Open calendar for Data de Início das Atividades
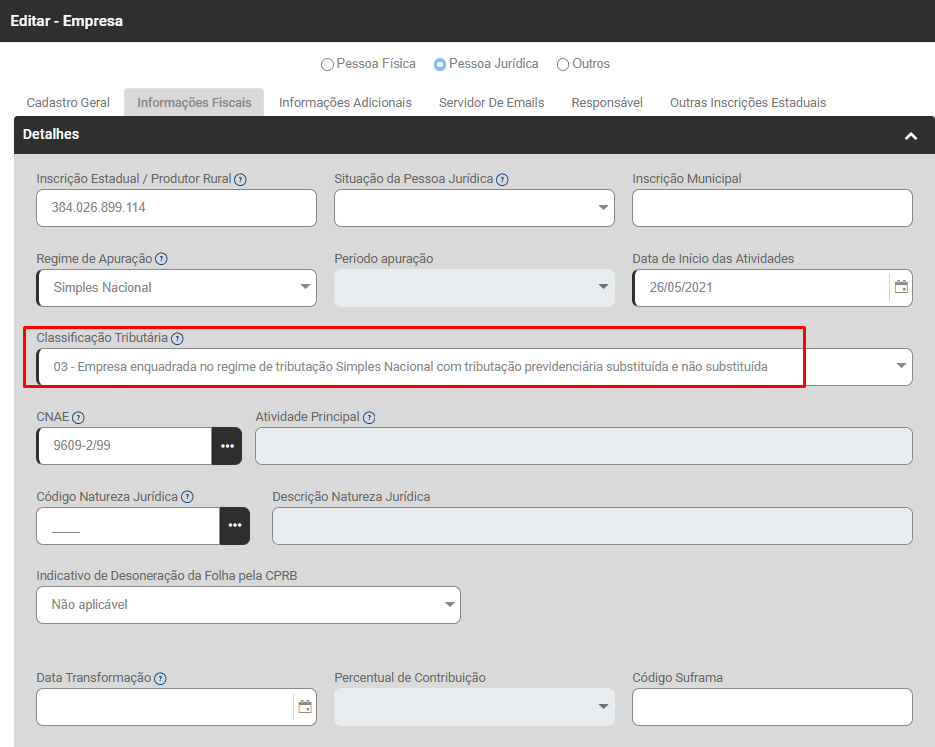The height and width of the screenshot is (747, 935). [901, 287]
